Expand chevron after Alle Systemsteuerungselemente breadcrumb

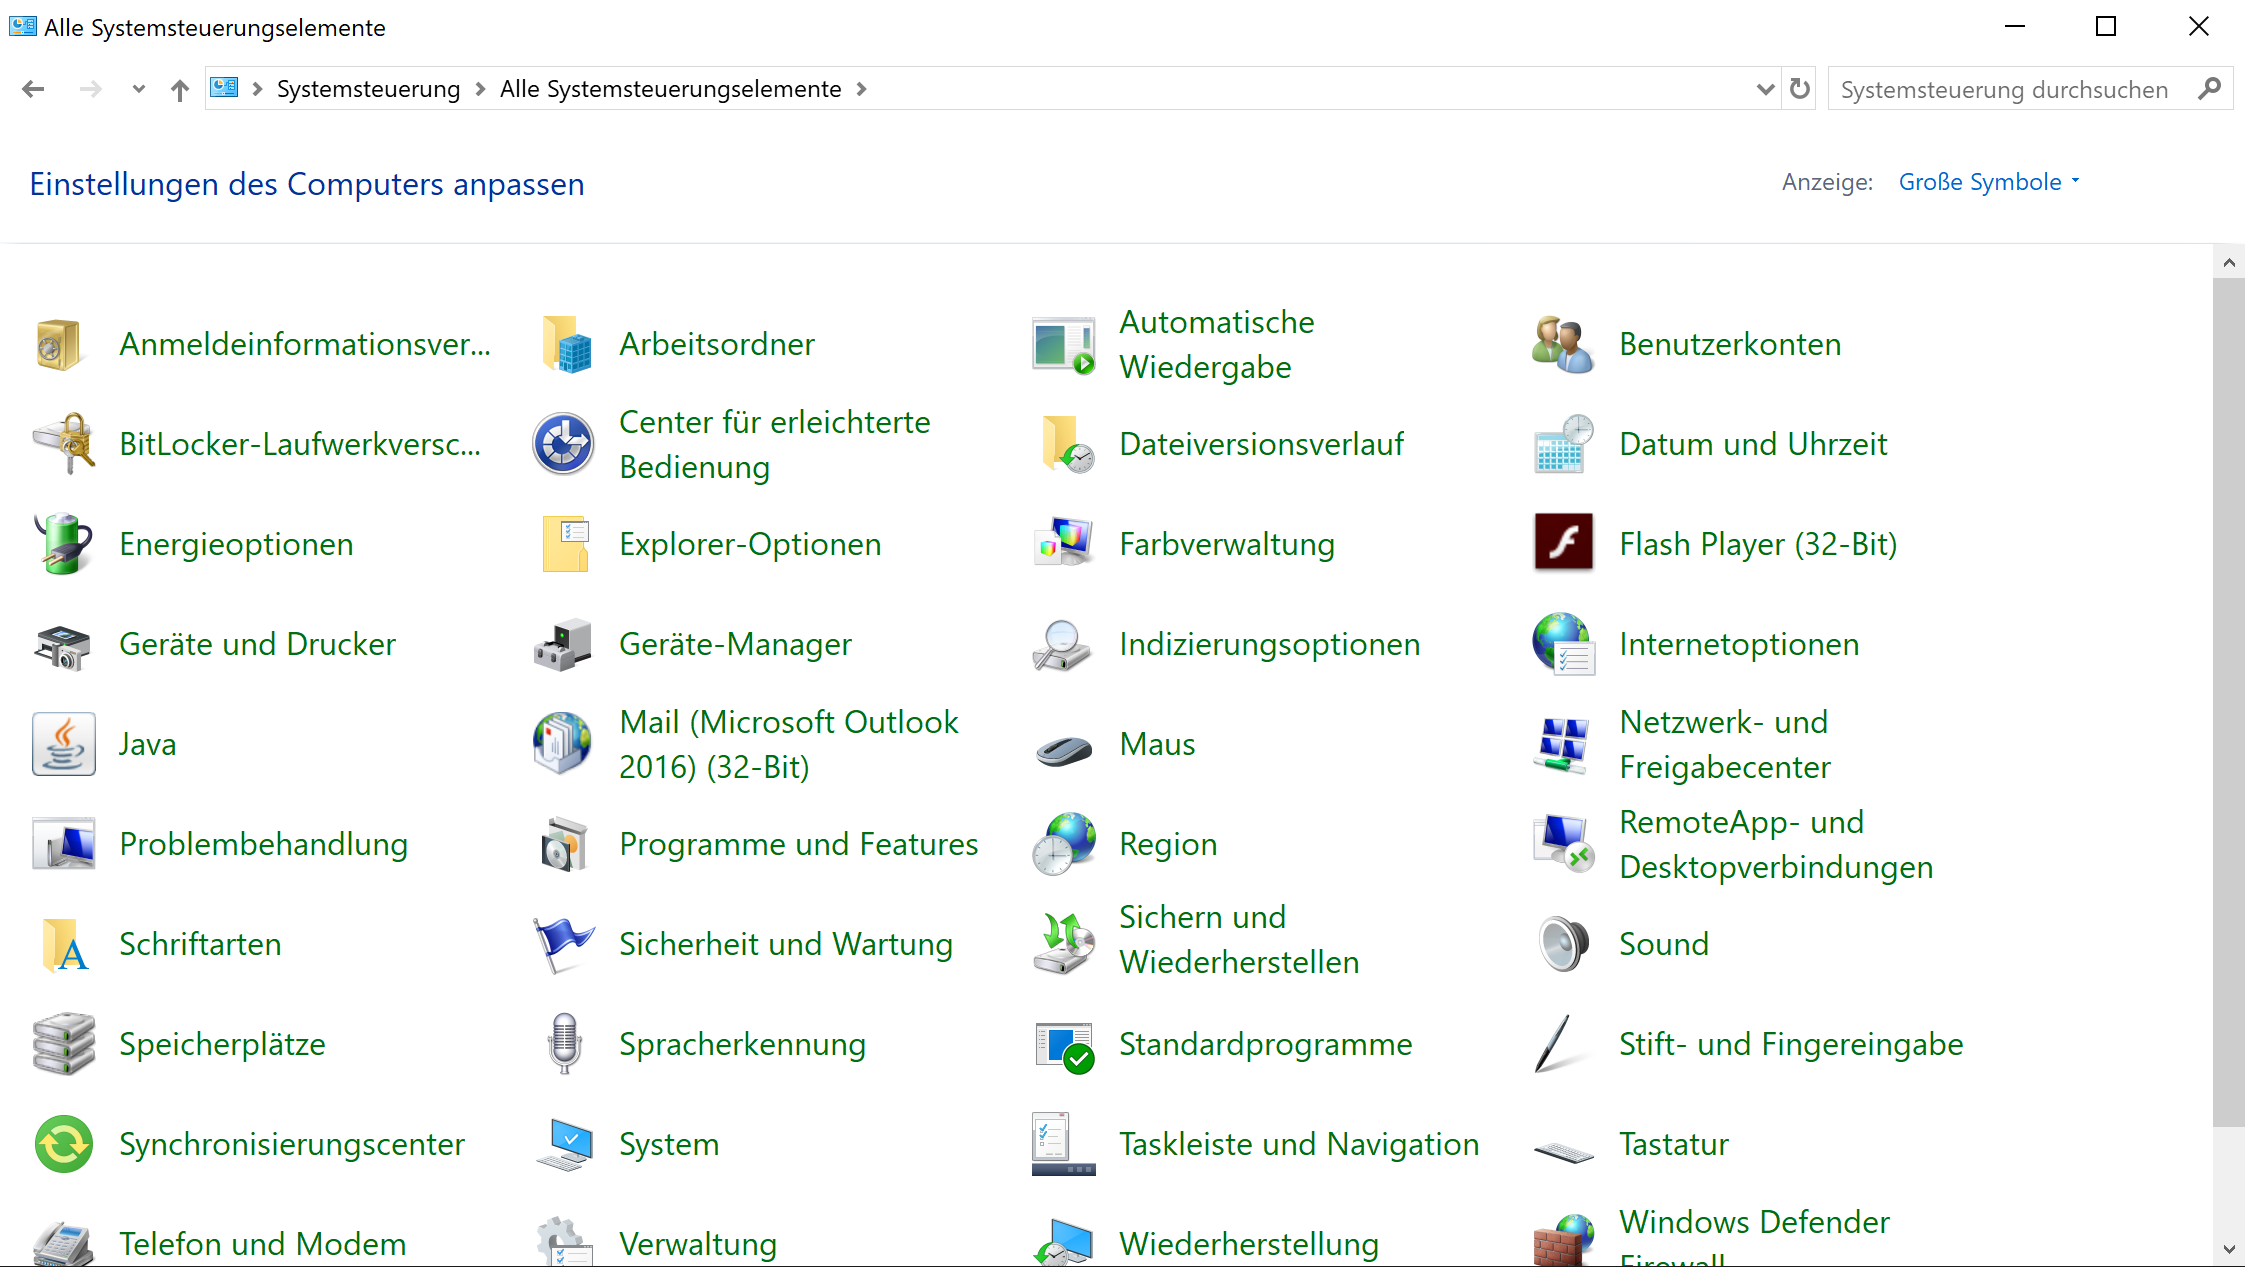tap(862, 89)
